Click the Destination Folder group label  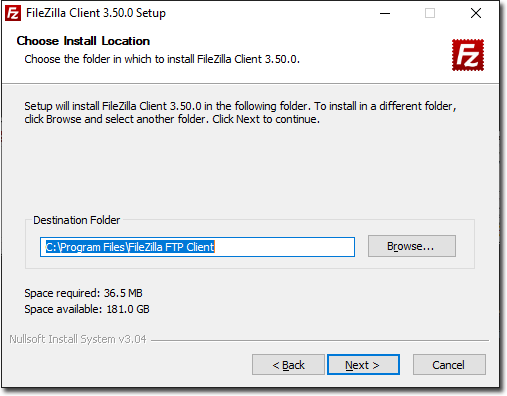76,220
